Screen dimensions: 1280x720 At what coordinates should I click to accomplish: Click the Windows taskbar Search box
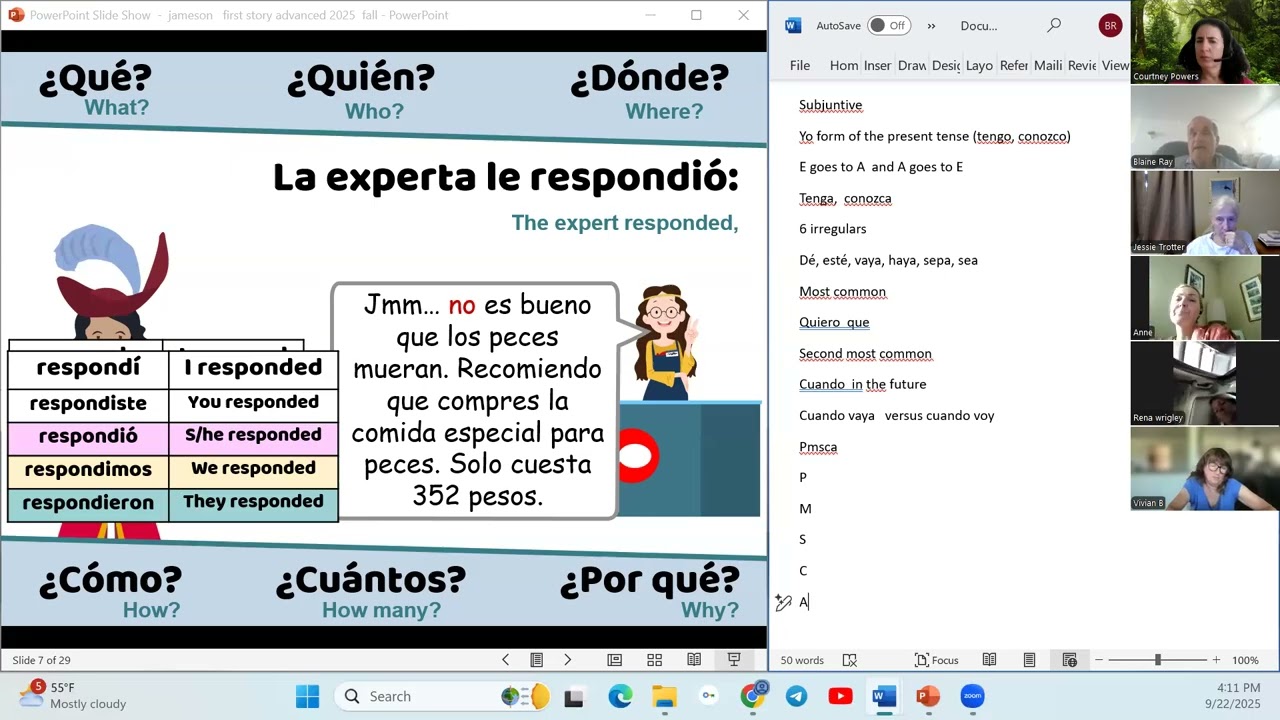pos(440,696)
